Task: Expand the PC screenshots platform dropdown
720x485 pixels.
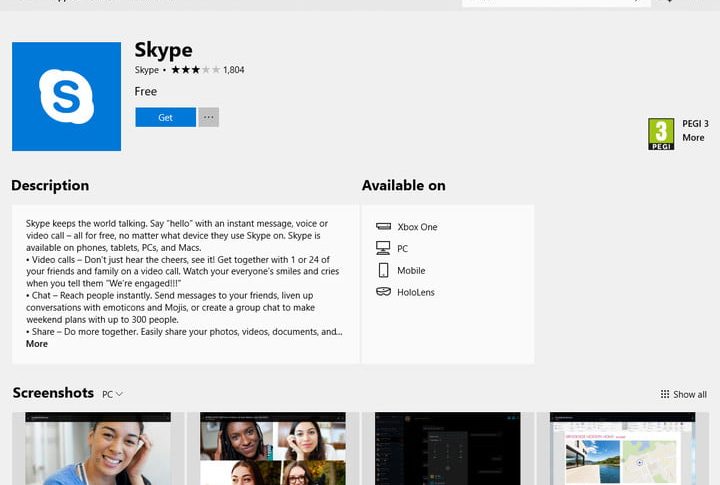Action: (x=112, y=394)
